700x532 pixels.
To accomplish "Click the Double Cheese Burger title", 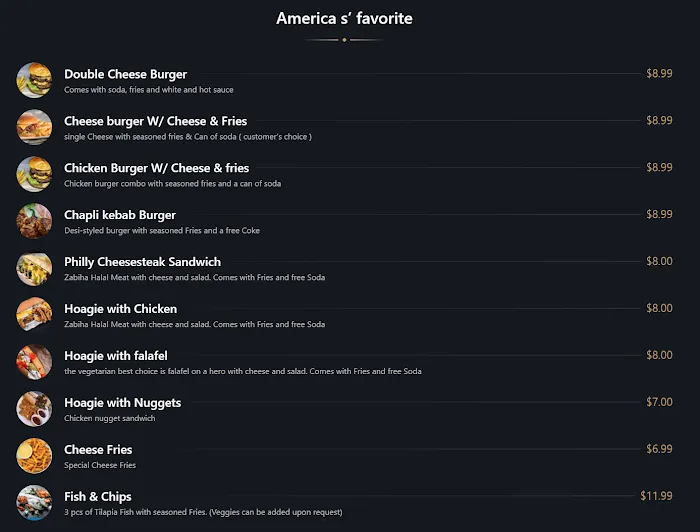I will point(125,74).
